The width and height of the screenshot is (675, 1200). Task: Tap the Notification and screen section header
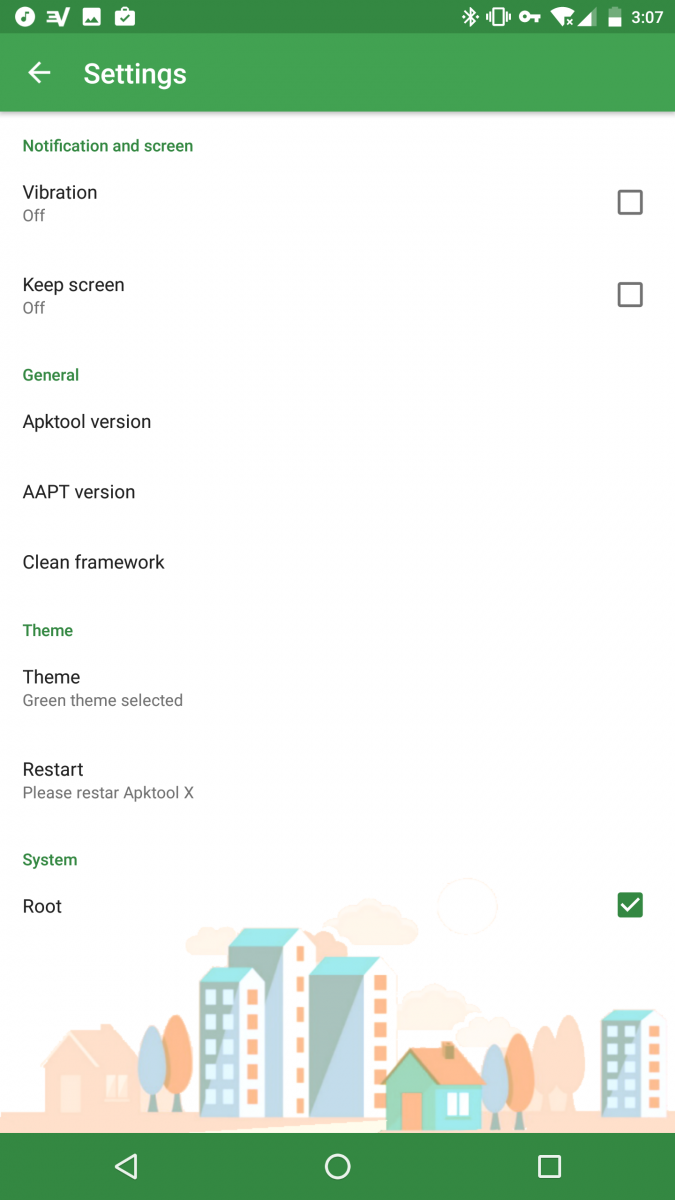108,146
